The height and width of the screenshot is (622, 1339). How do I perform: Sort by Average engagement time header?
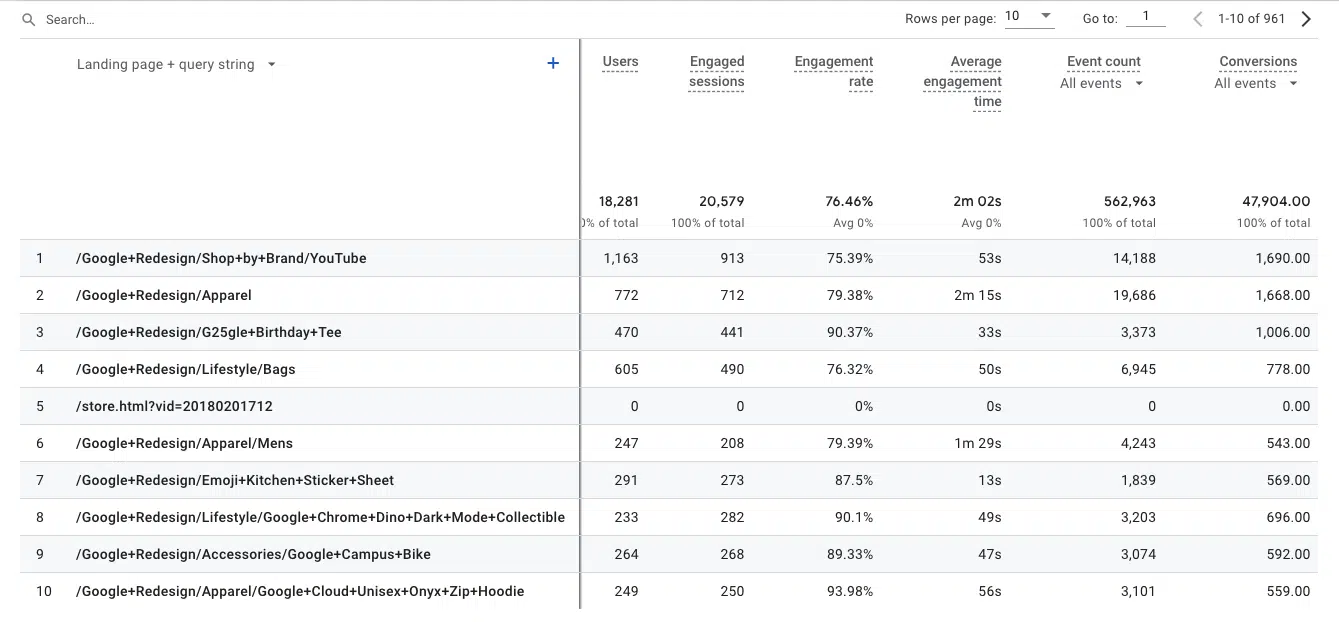[963, 82]
